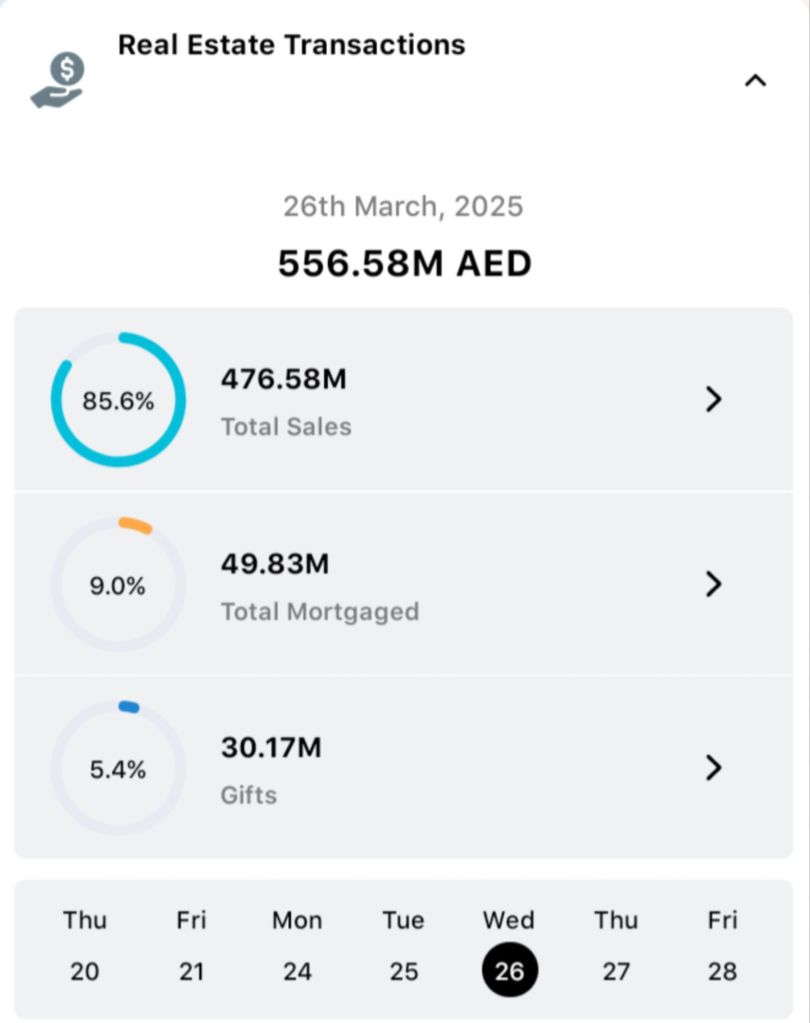Click the 5.4% gifts progress ring
The width and height of the screenshot is (810, 1023).
click(118, 769)
